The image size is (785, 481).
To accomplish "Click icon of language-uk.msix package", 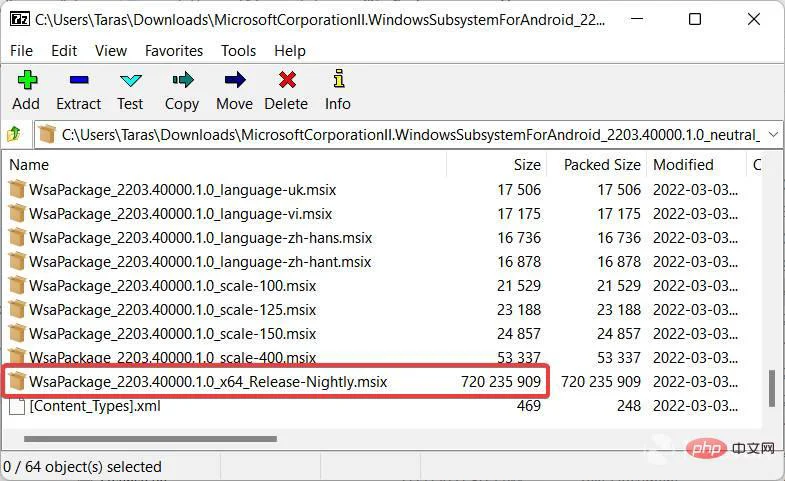I will (17, 190).
